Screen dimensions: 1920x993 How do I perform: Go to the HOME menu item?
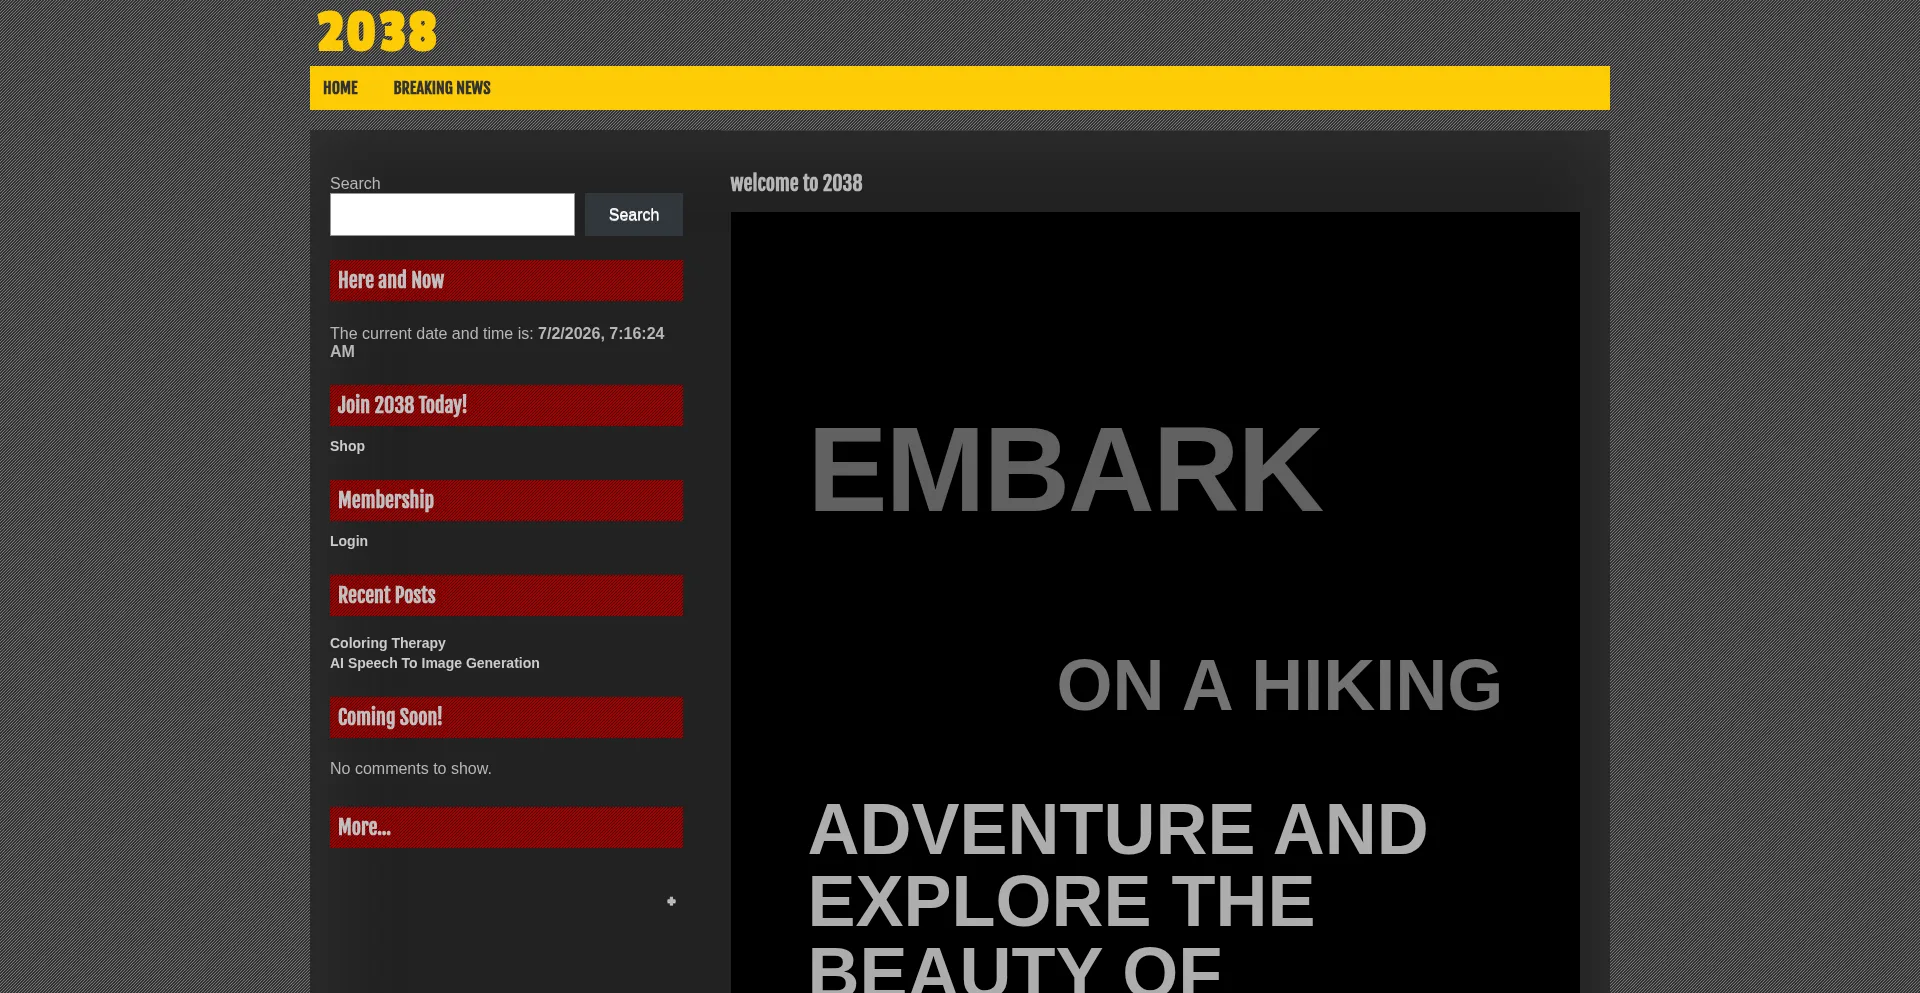click(340, 88)
